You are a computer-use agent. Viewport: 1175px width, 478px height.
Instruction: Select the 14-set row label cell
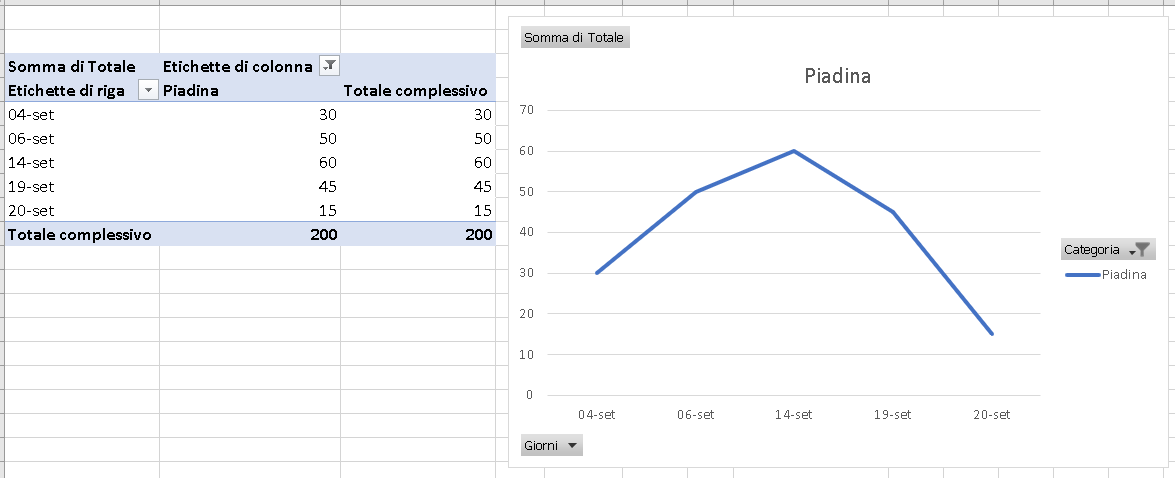click(x=82, y=163)
